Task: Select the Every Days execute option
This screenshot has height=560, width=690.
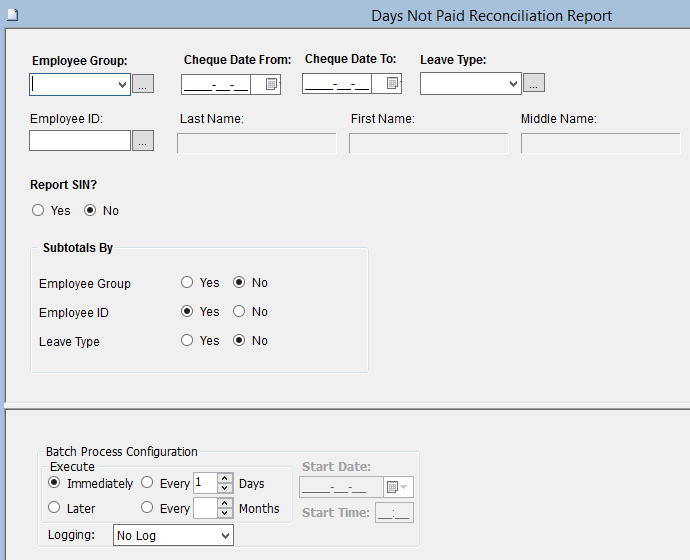Action: [x=147, y=483]
